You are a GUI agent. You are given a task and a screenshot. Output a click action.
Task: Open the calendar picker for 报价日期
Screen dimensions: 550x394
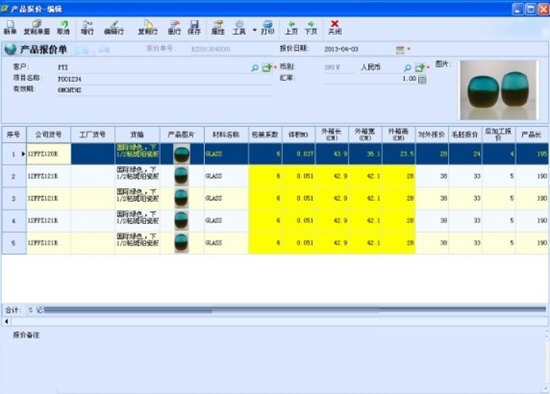[400, 49]
